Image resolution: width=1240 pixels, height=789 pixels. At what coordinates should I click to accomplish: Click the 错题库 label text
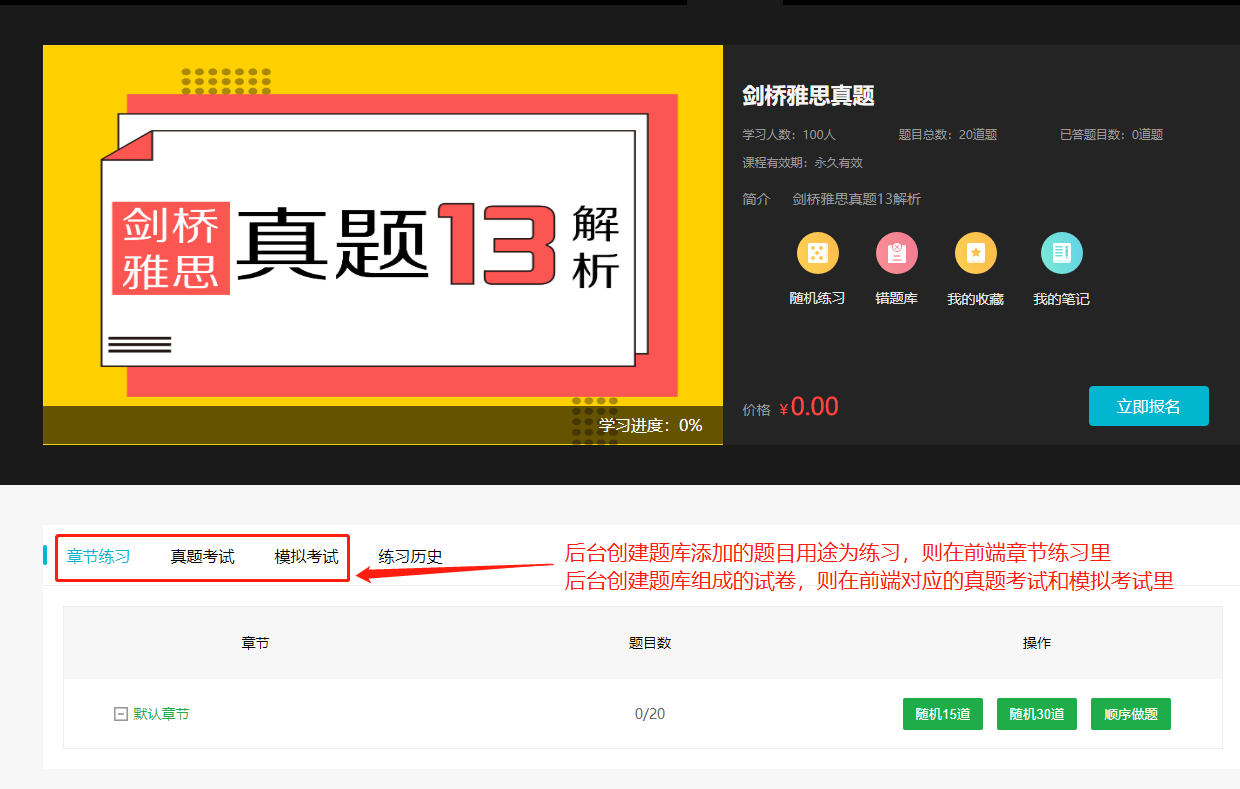(897, 298)
